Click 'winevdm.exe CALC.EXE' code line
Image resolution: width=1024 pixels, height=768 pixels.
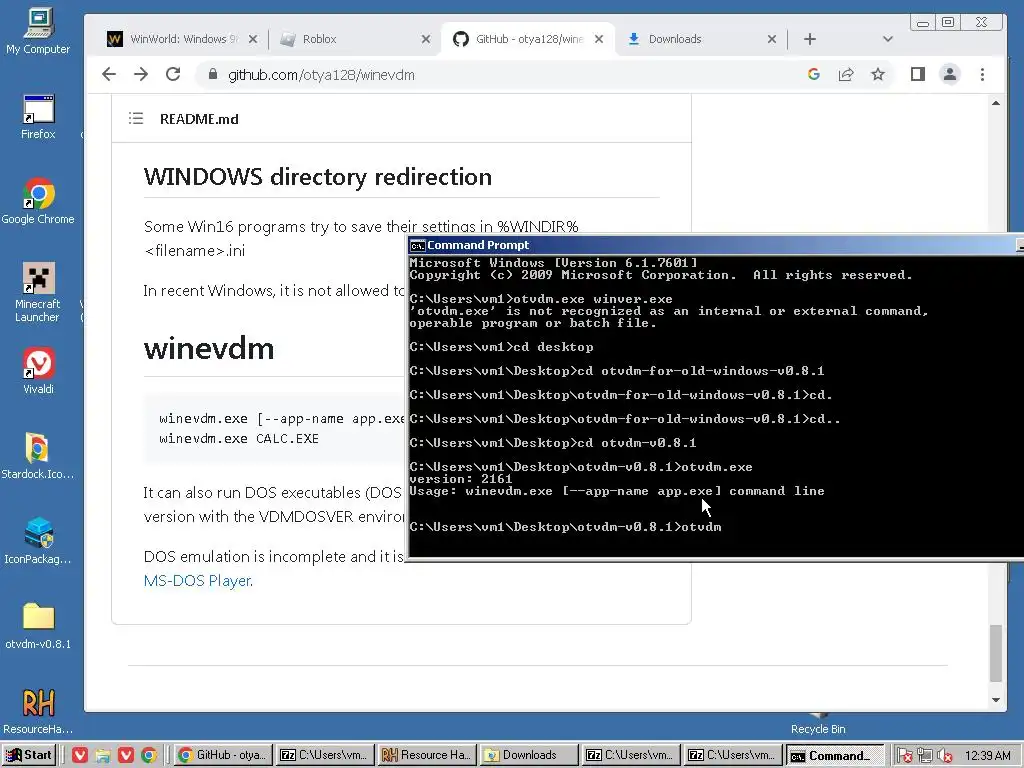pos(238,439)
